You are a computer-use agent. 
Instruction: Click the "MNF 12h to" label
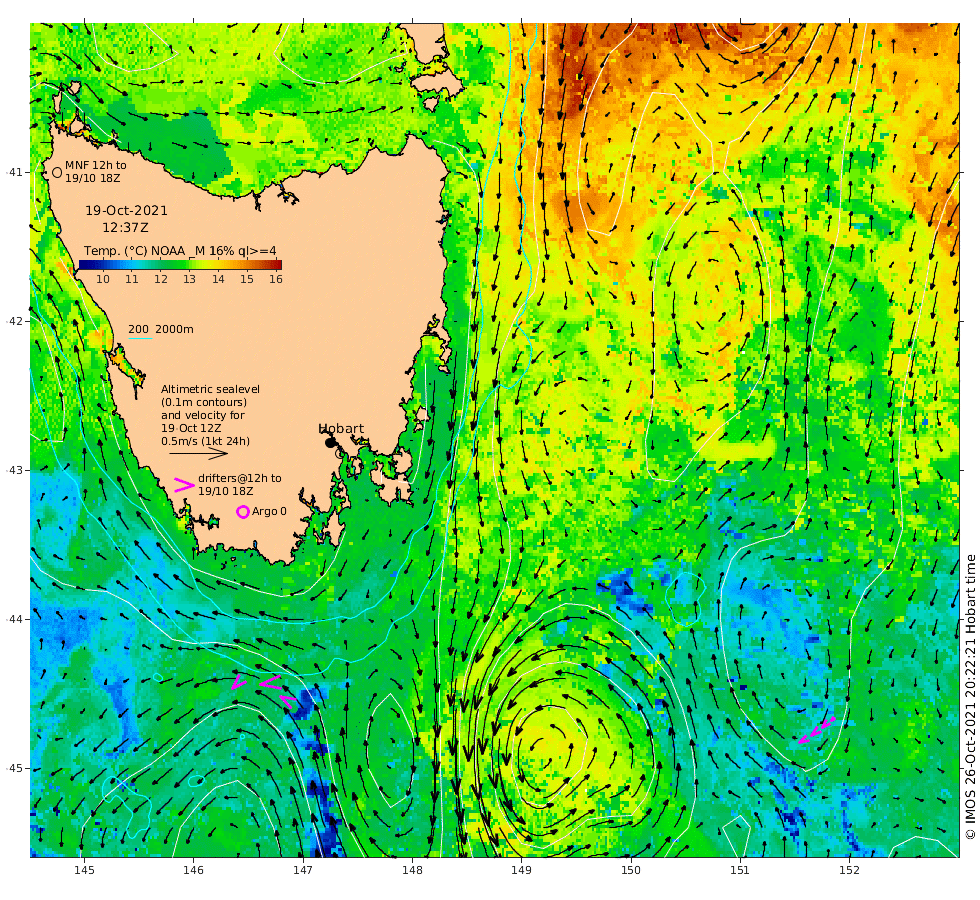(96, 165)
